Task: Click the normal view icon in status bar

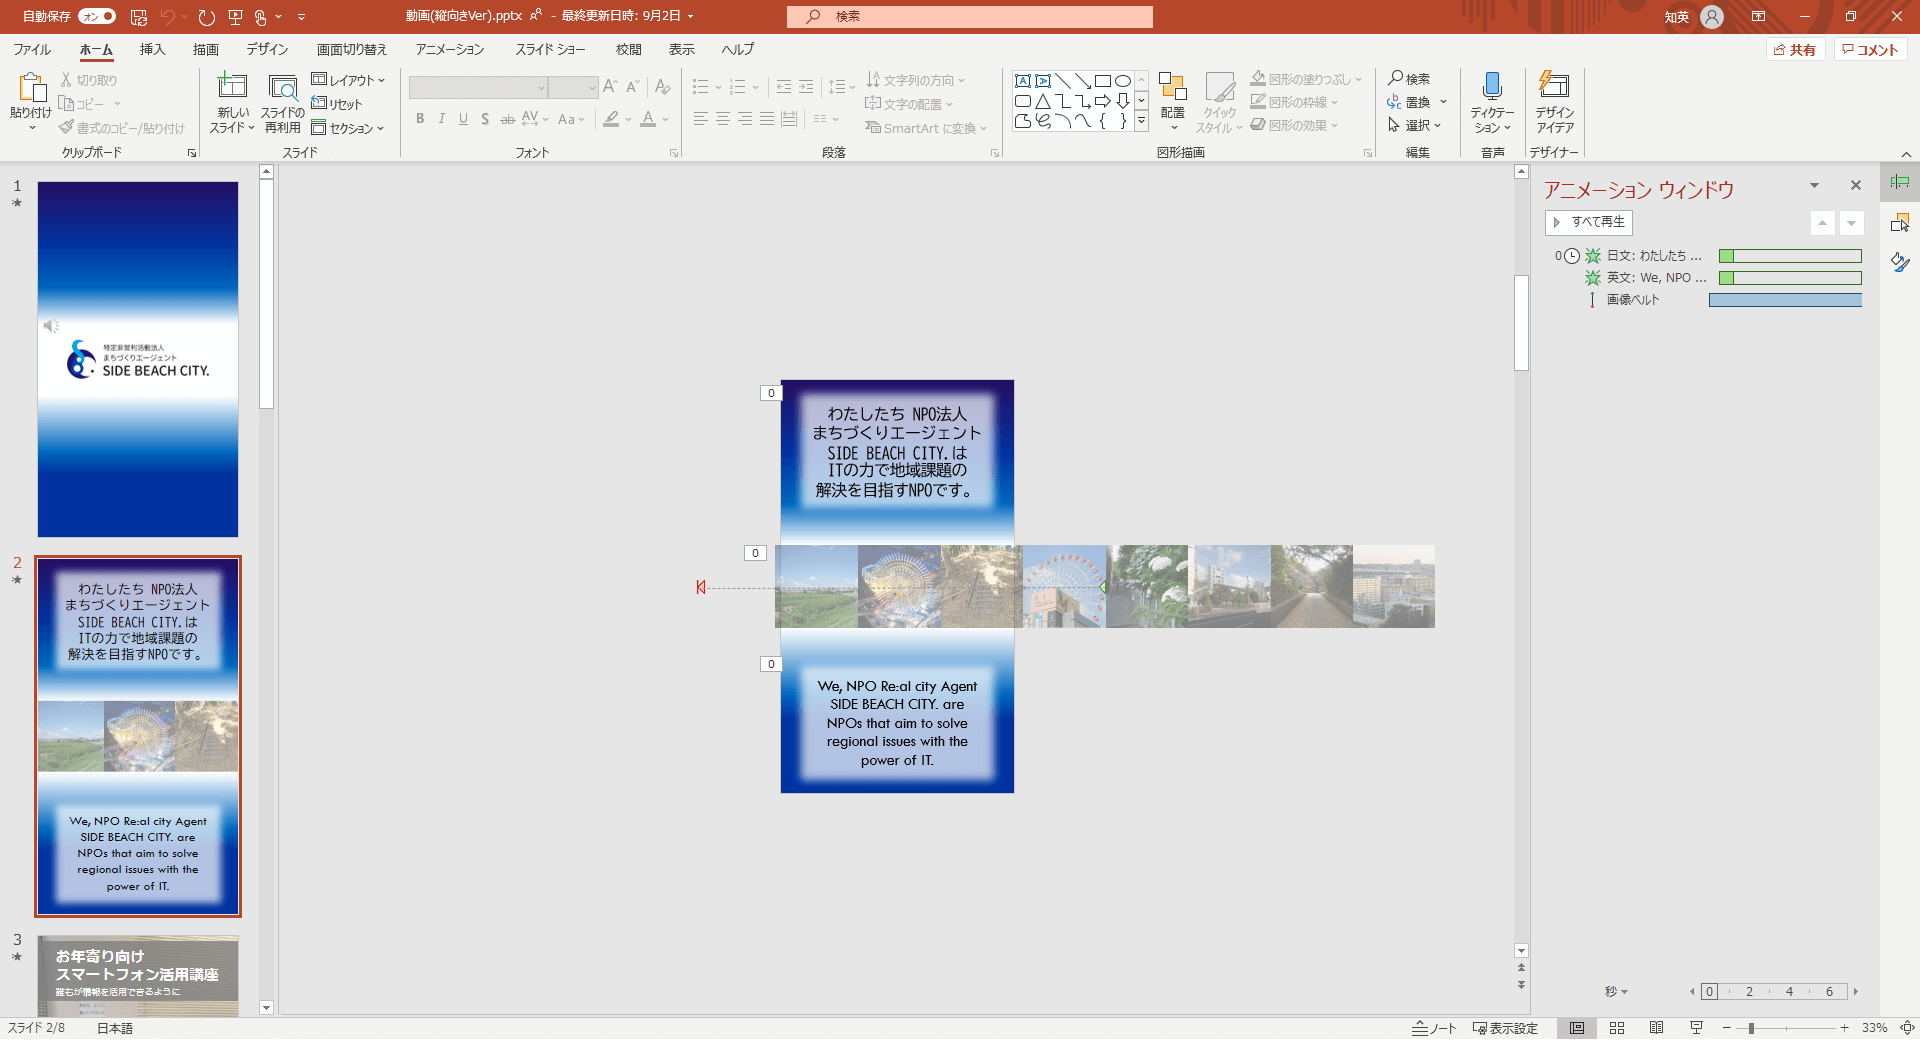Action: (x=1577, y=1028)
